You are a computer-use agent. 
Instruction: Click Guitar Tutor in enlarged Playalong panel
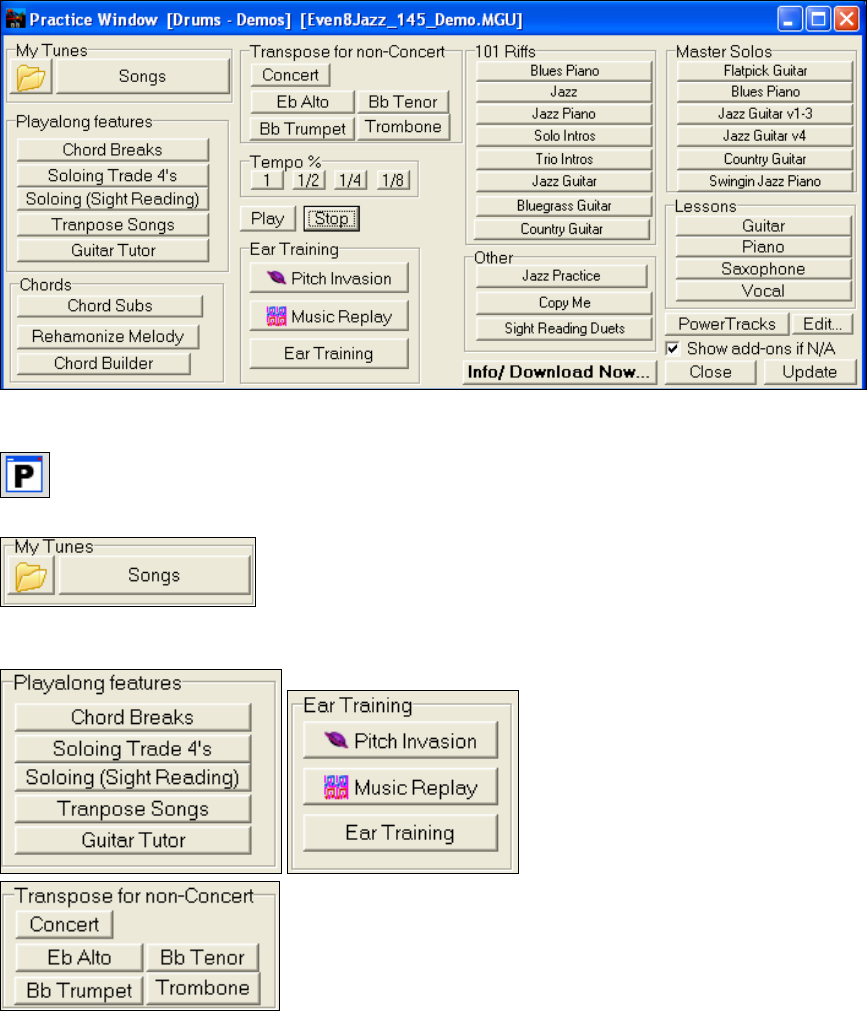(x=133, y=840)
